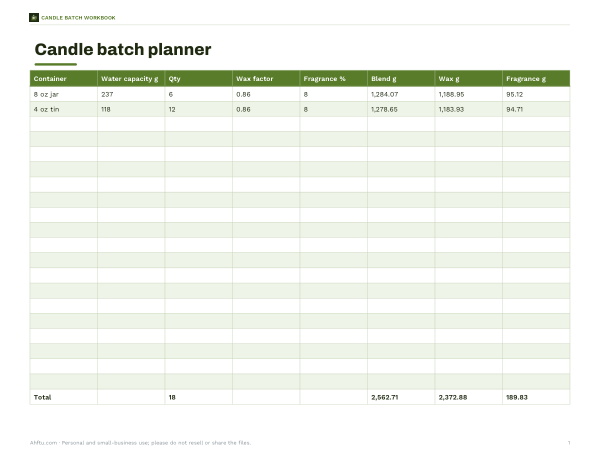600x464 pixels.
Task: Select the 'Fragrance g' column header
Action: 536,78
